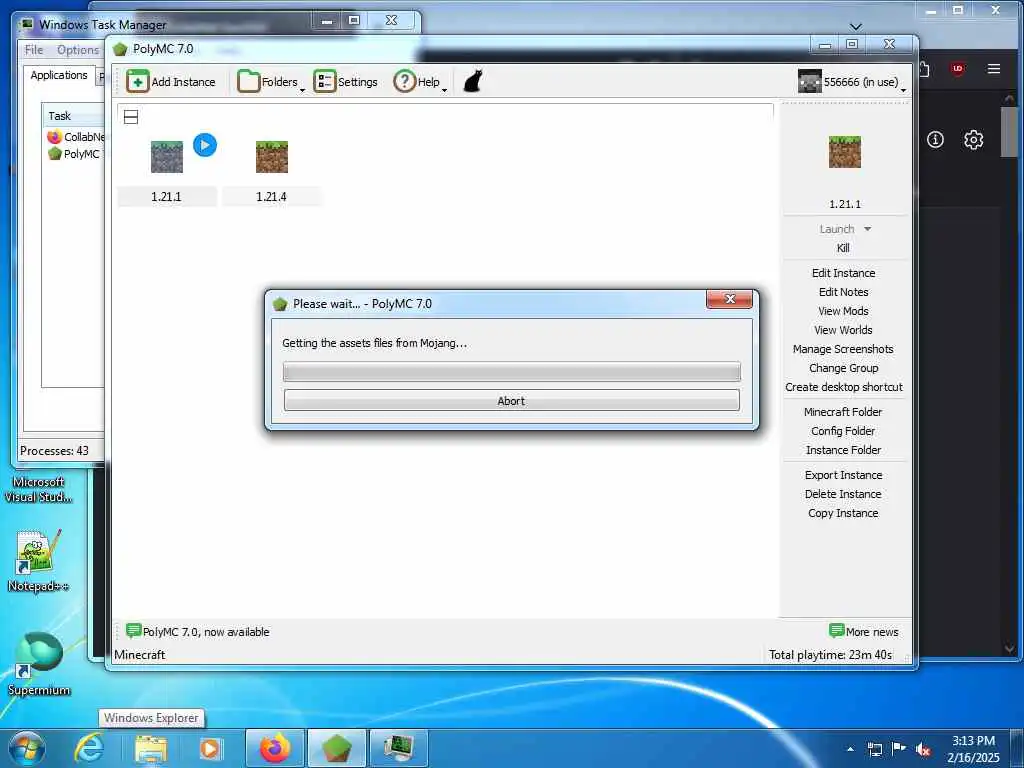Click Copy Instance
The height and width of the screenshot is (768, 1024).
click(843, 513)
